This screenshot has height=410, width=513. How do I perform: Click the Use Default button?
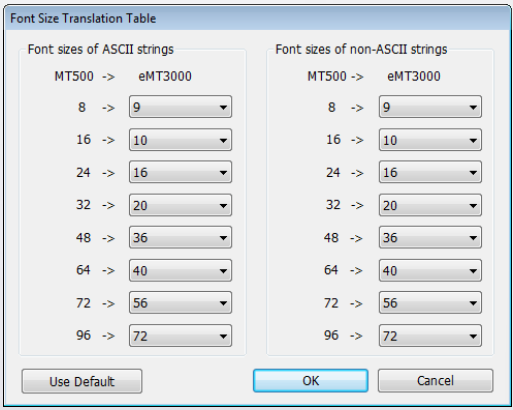82,381
